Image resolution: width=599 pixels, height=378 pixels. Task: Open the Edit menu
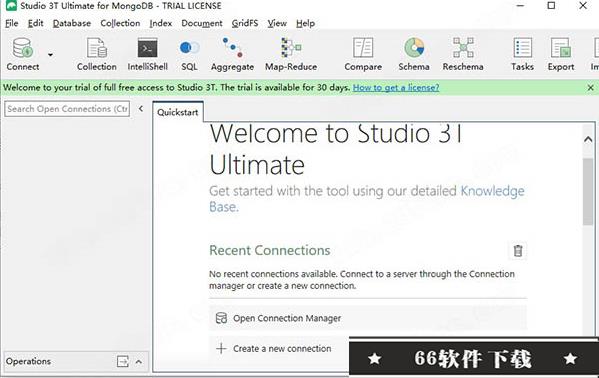pyautogui.click(x=36, y=23)
